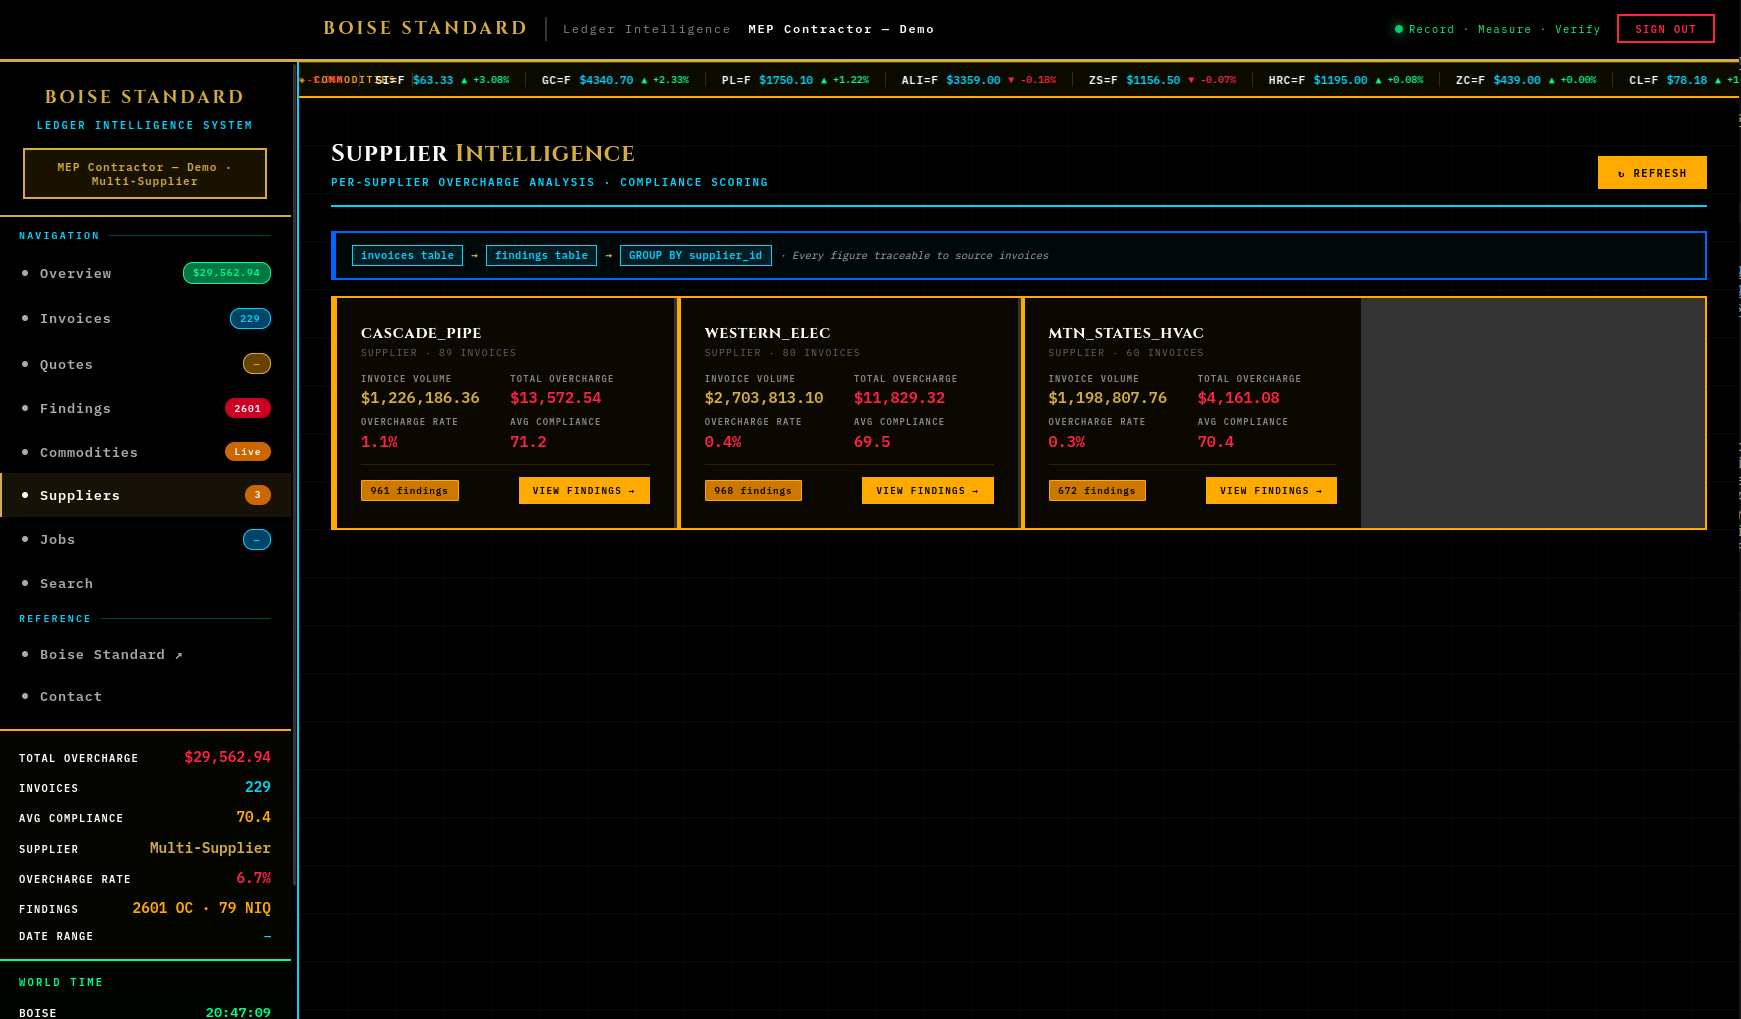Screen dimensions: 1741x1019
Task: Click the 672 findings badge
Action: click(1097, 491)
